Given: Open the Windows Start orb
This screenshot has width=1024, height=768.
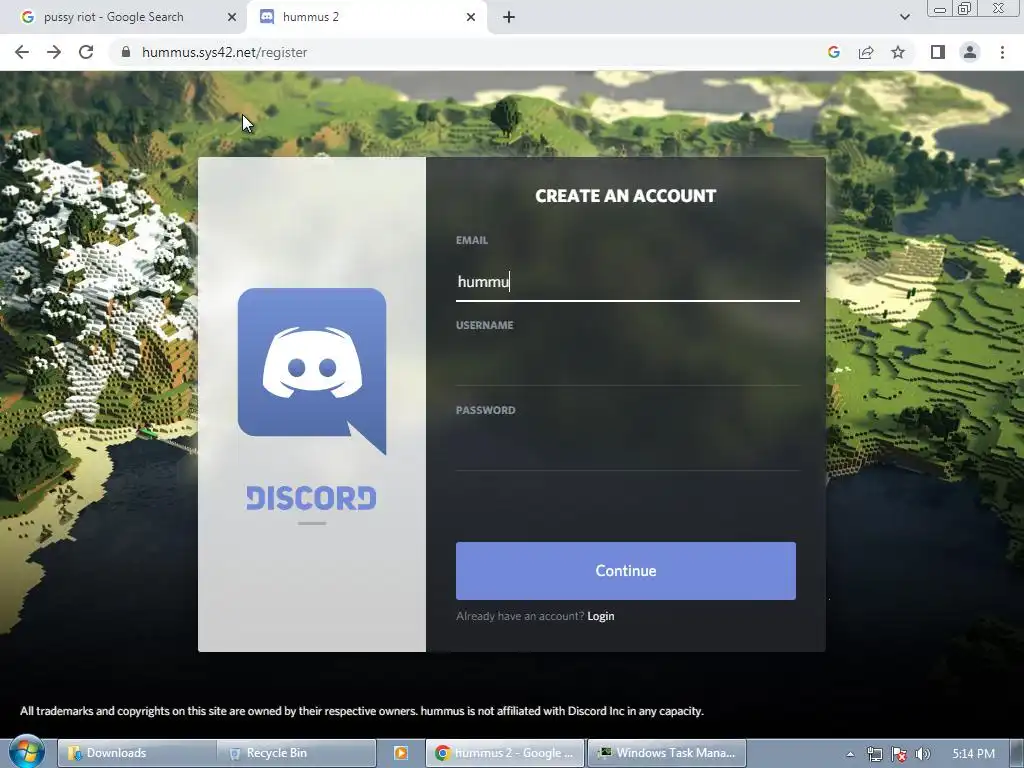Looking at the screenshot, I should pyautogui.click(x=26, y=752).
